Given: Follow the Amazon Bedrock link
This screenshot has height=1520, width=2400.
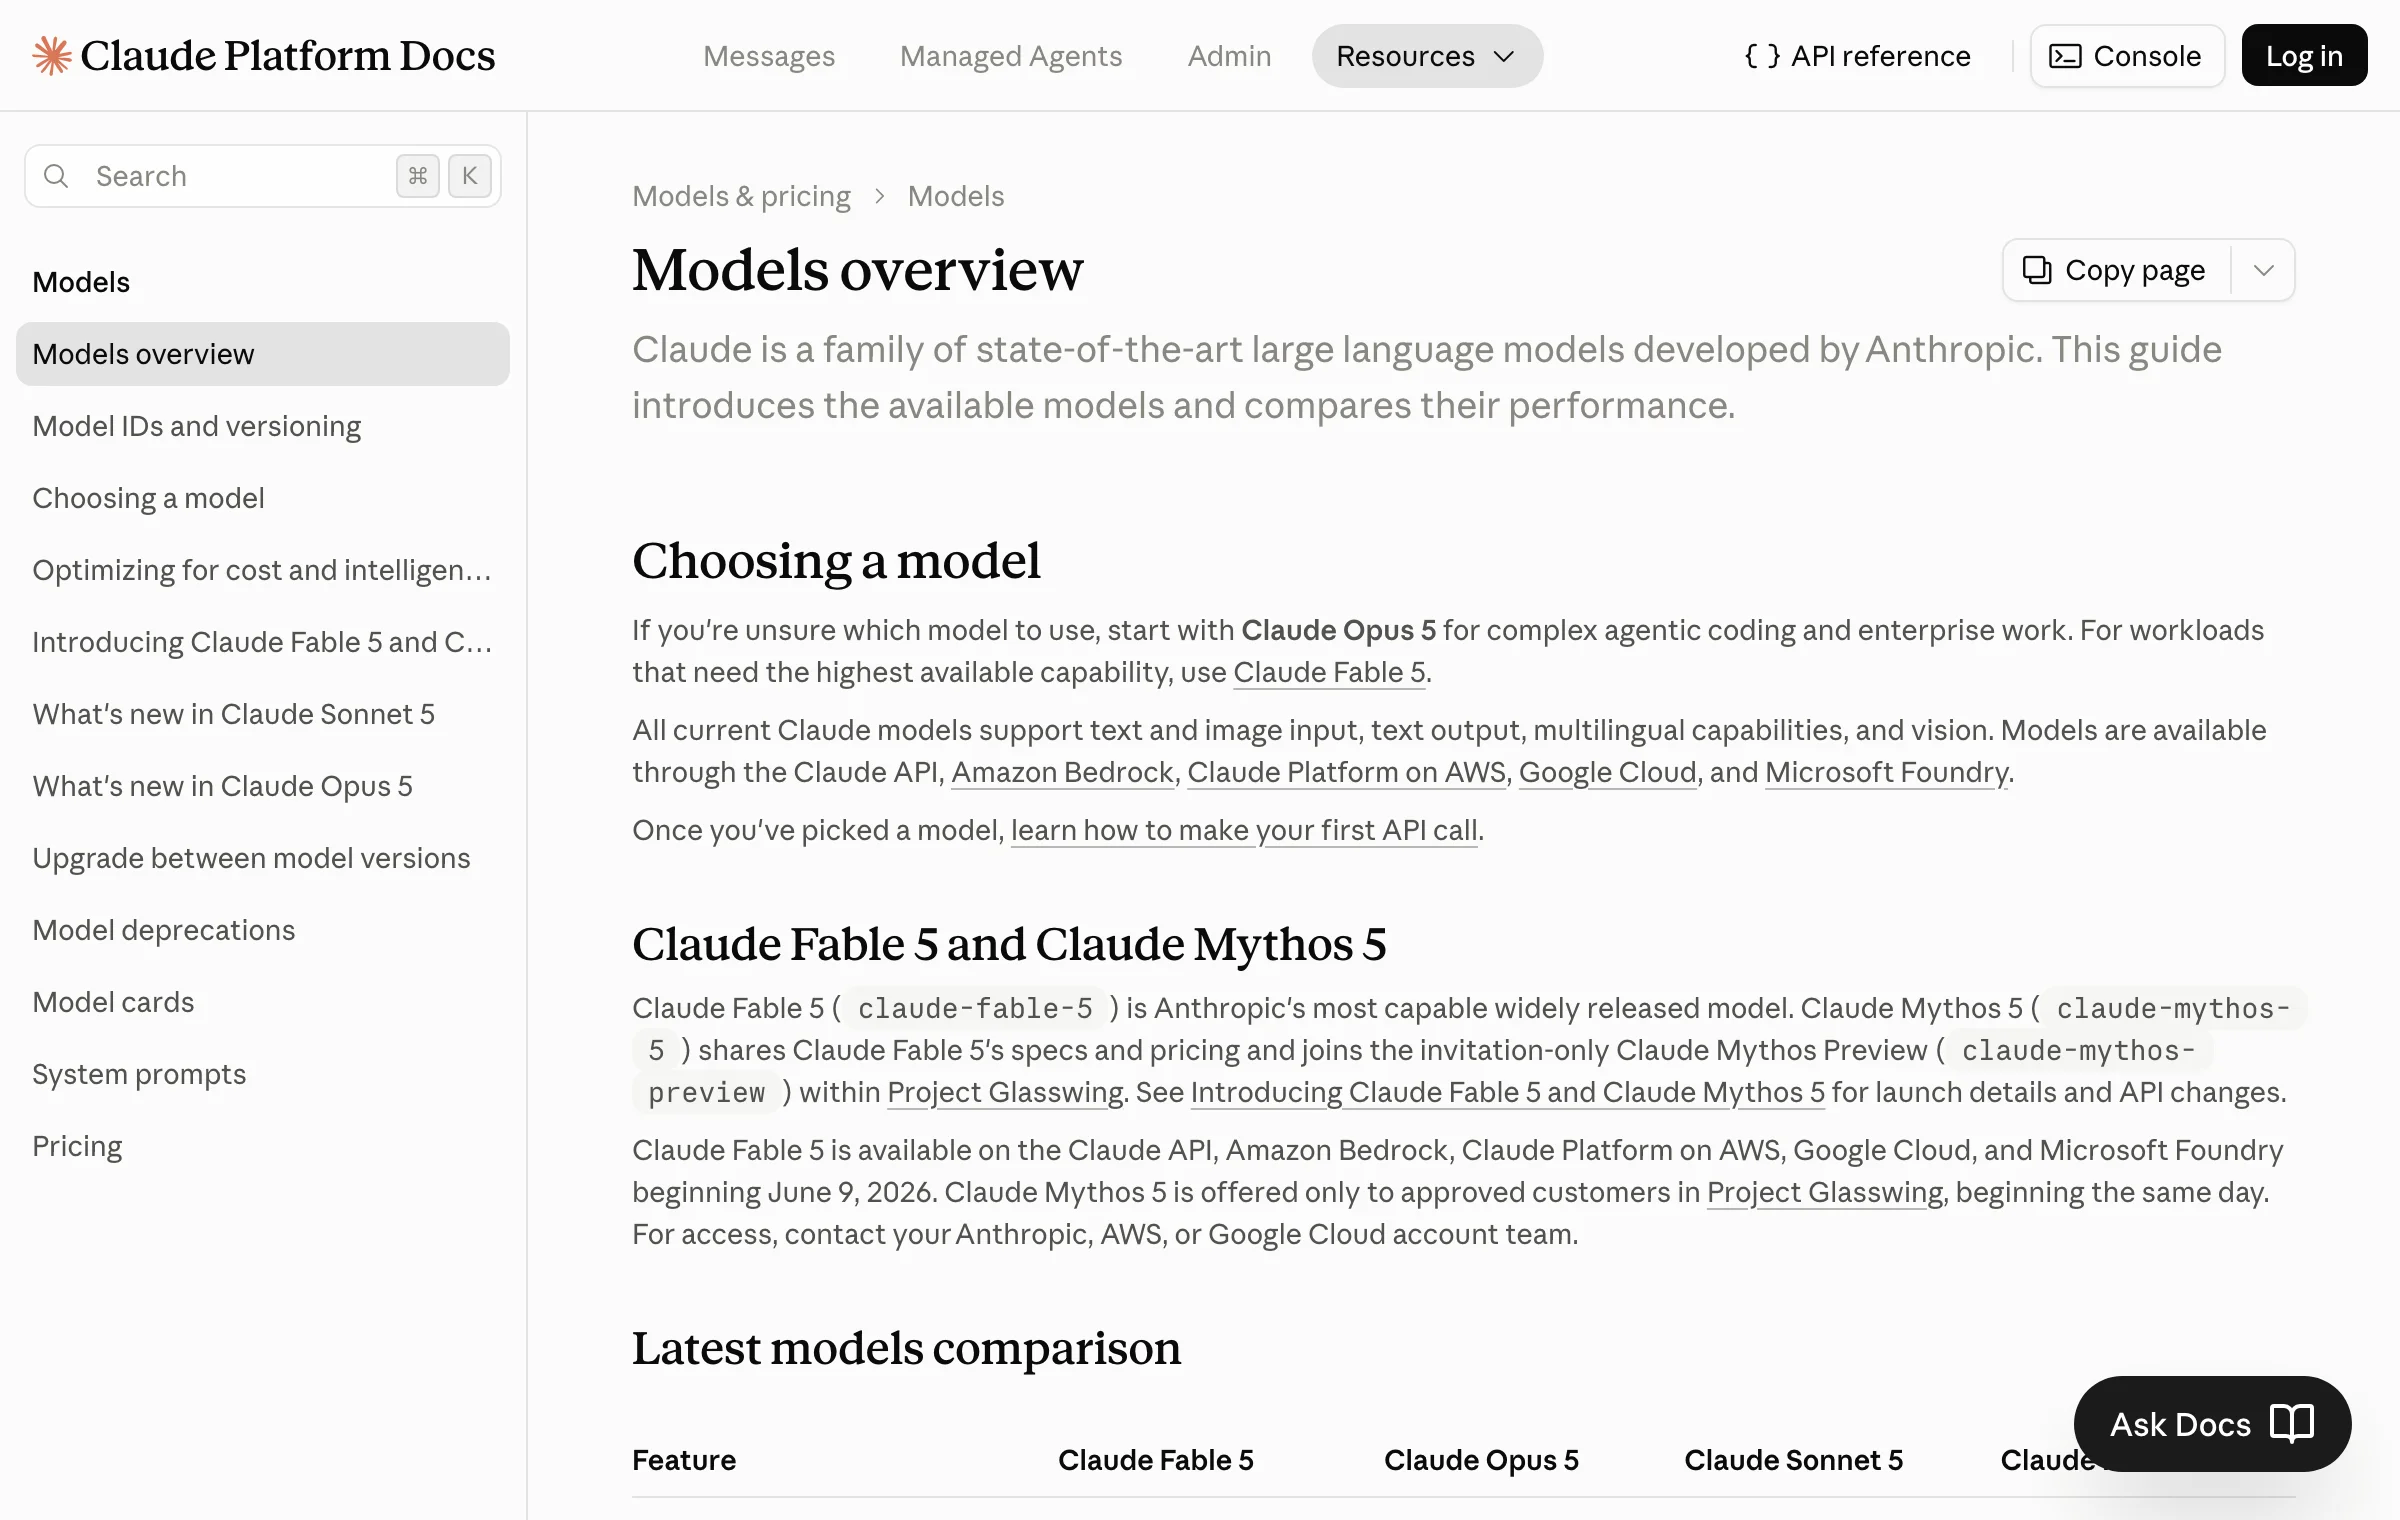Looking at the screenshot, I should pos(1062,772).
